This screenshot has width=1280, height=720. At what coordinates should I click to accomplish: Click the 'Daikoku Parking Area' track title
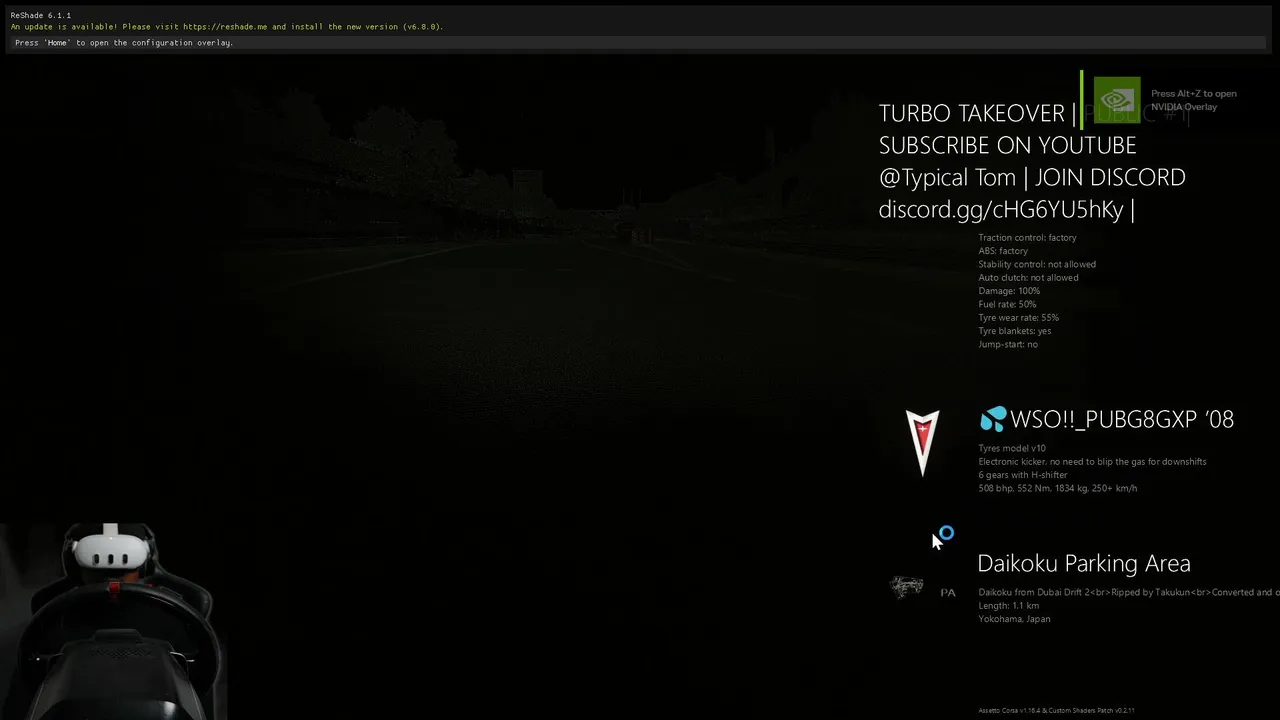click(1084, 563)
